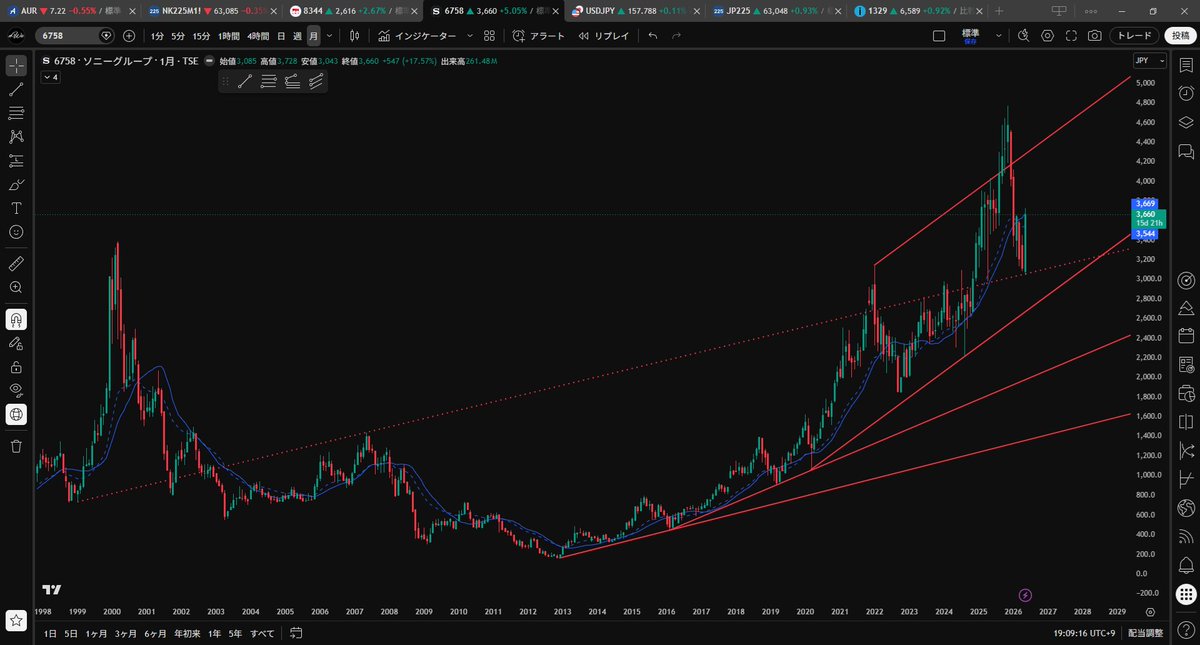The image size is (1200, 645).
Task: Start the リプレイ bar replay
Action: click(x=605, y=36)
